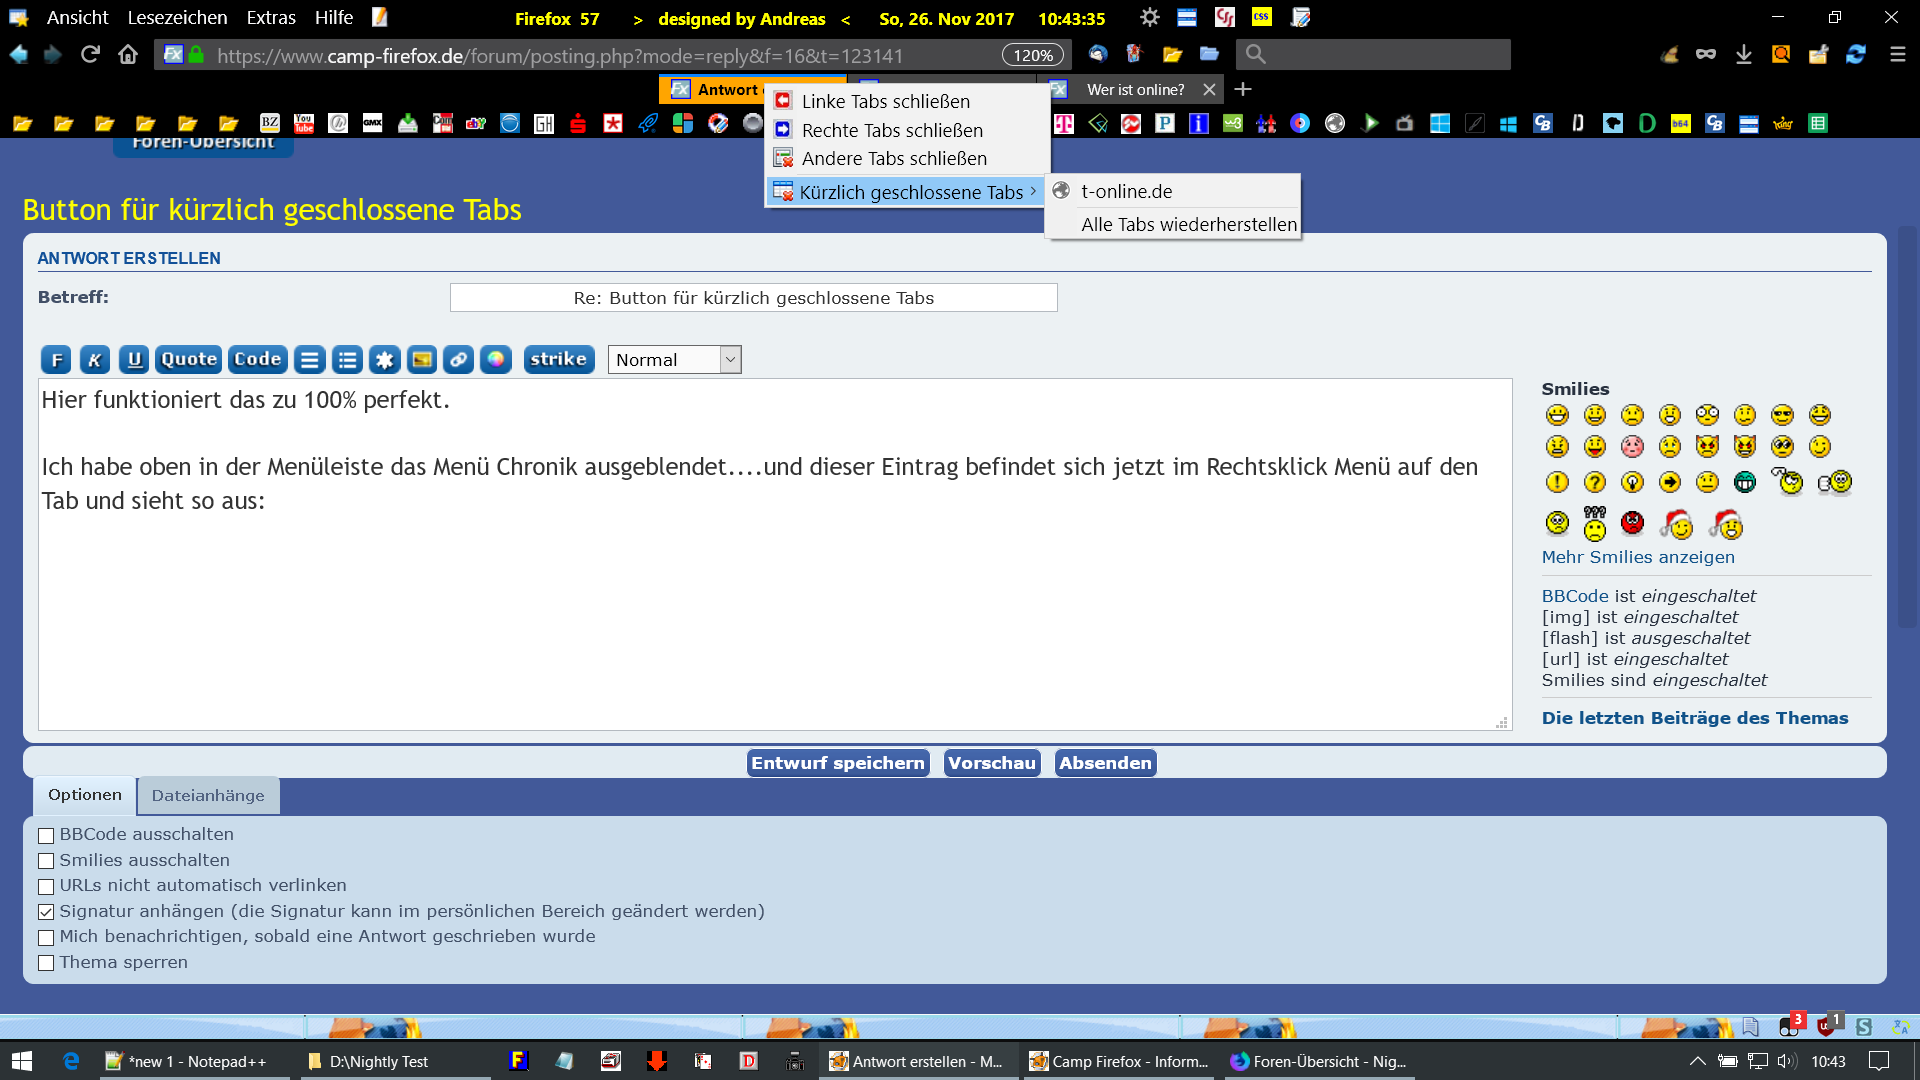Insert image BBCode icon
1920x1080 pixels.
pyautogui.click(x=422, y=360)
